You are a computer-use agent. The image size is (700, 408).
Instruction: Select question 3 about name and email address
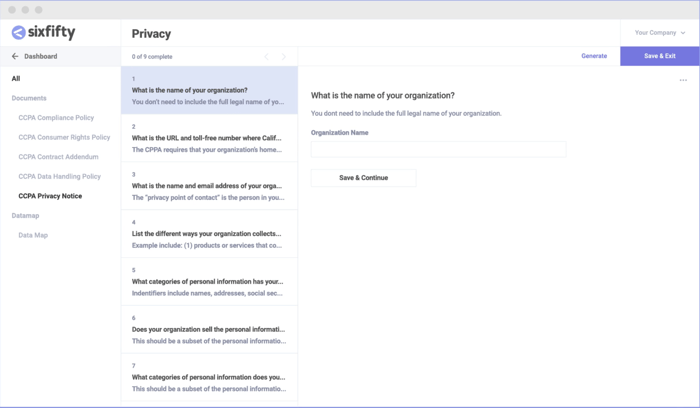209,186
